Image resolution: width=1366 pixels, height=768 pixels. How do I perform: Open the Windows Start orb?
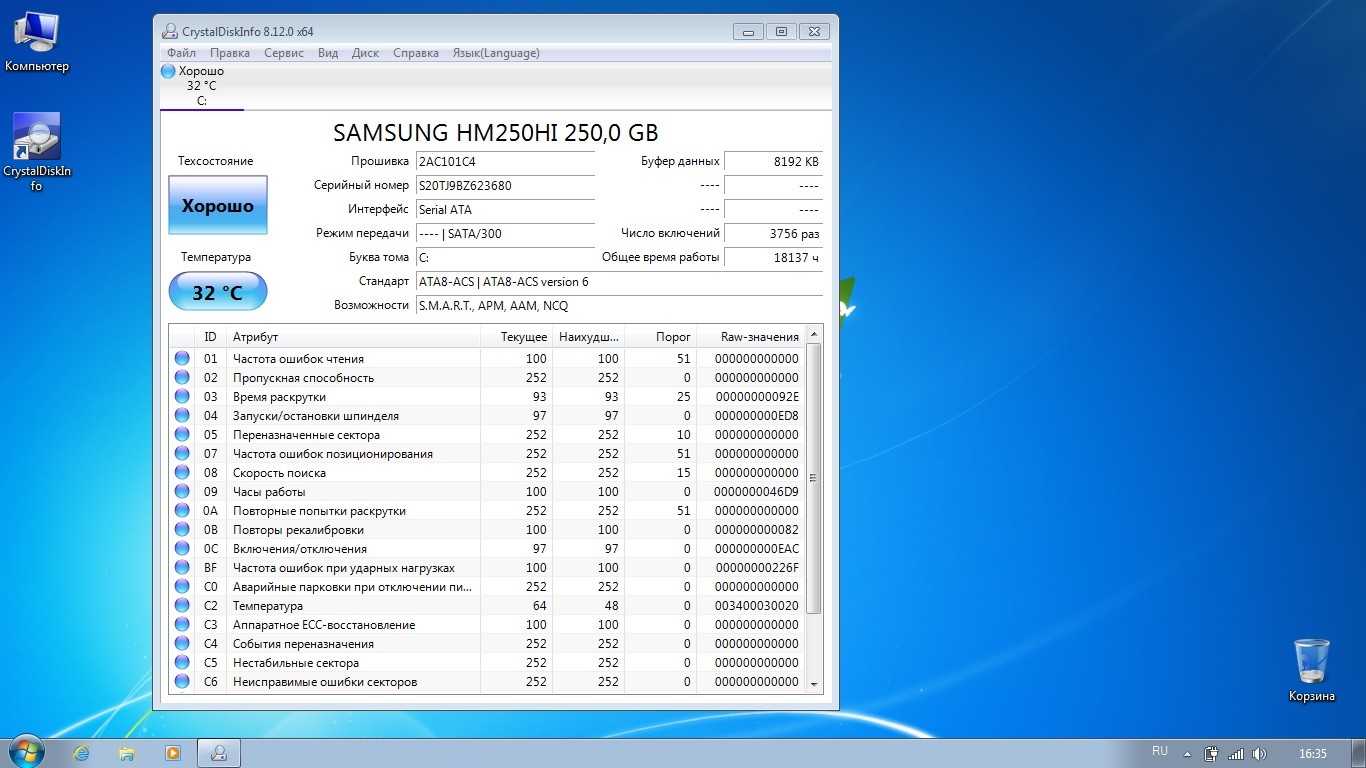pos(25,752)
